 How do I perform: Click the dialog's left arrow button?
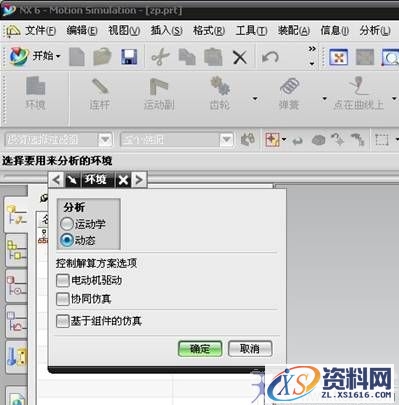pos(56,180)
